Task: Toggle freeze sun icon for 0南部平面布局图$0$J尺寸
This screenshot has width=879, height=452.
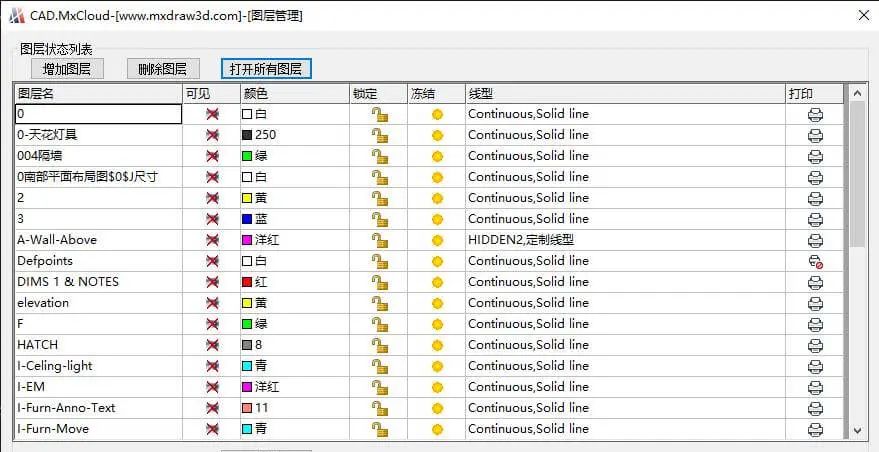Action: (x=437, y=177)
